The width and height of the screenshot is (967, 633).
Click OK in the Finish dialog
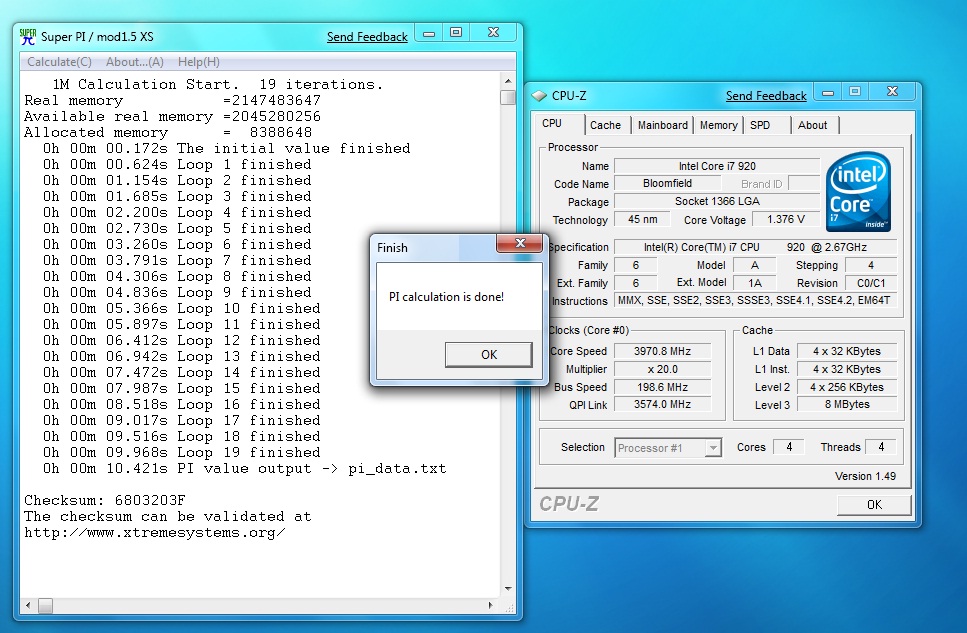click(488, 355)
